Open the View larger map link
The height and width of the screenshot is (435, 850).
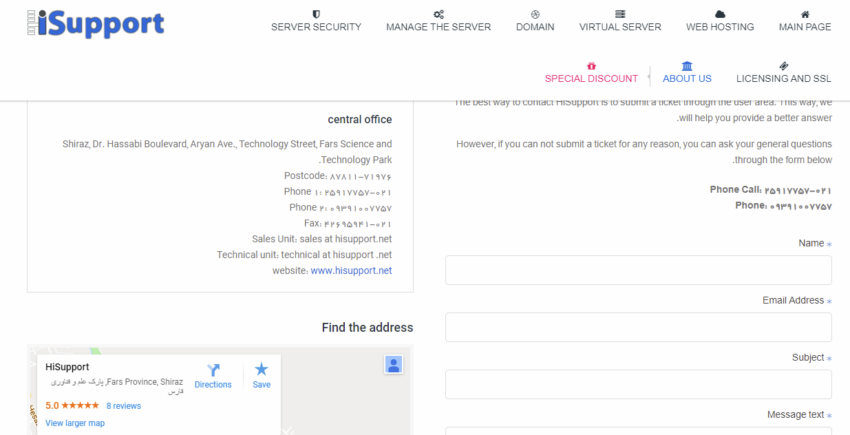pos(75,423)
